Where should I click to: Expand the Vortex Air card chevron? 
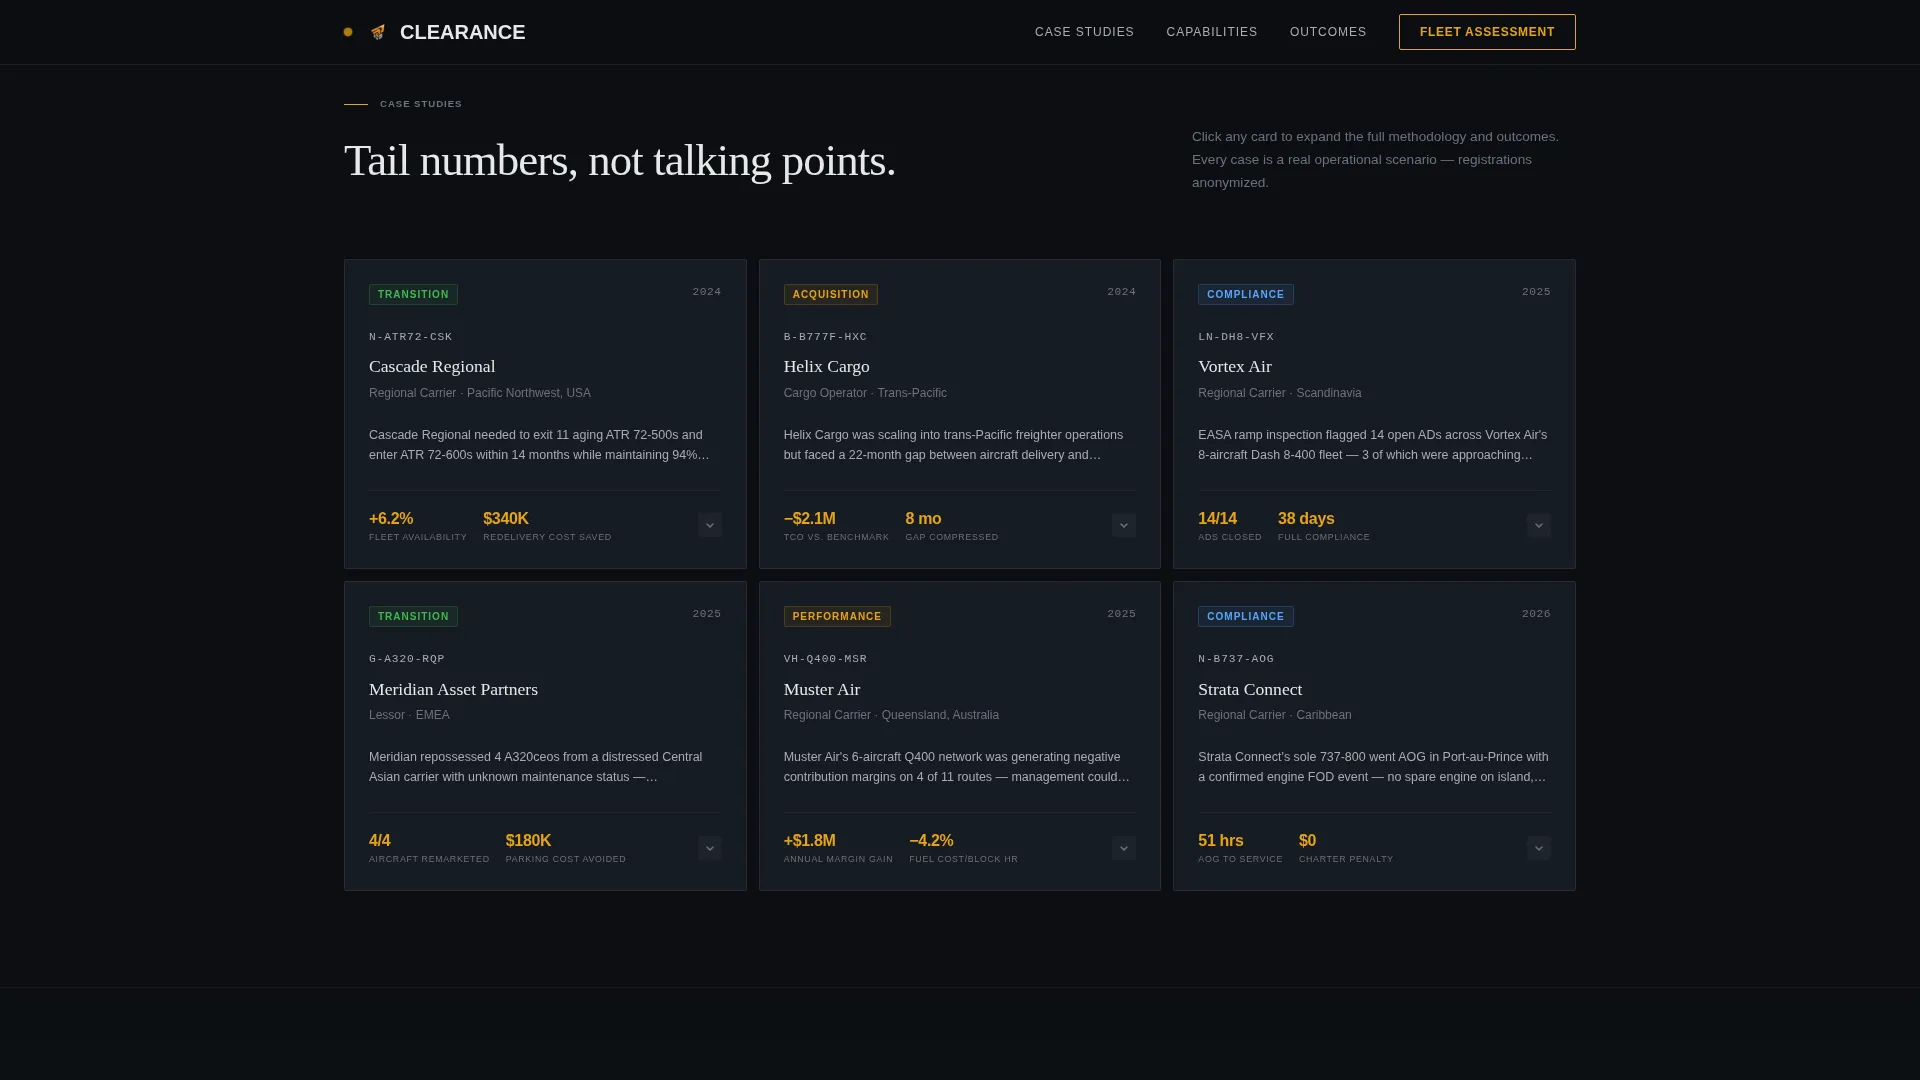[1539, 525]
